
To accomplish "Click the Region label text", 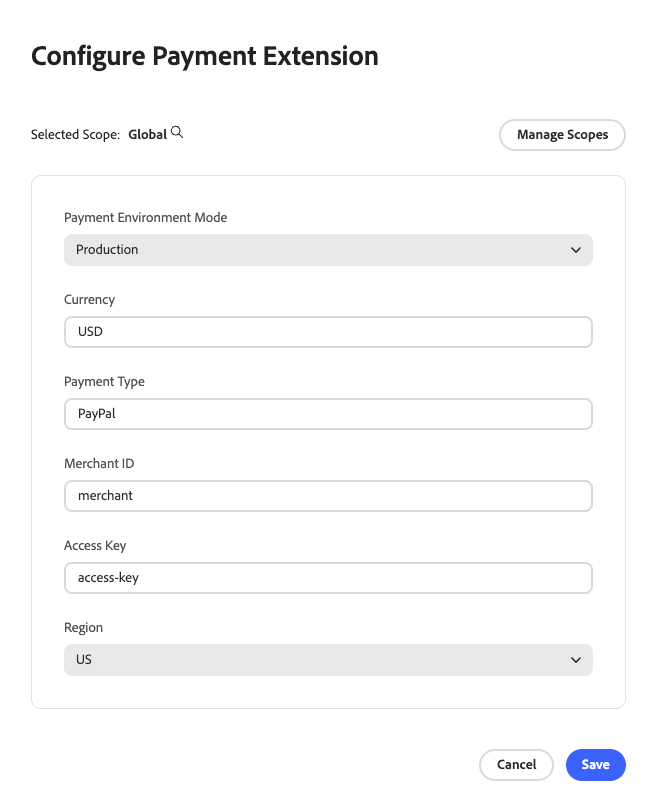I will [x=83, y=628].
